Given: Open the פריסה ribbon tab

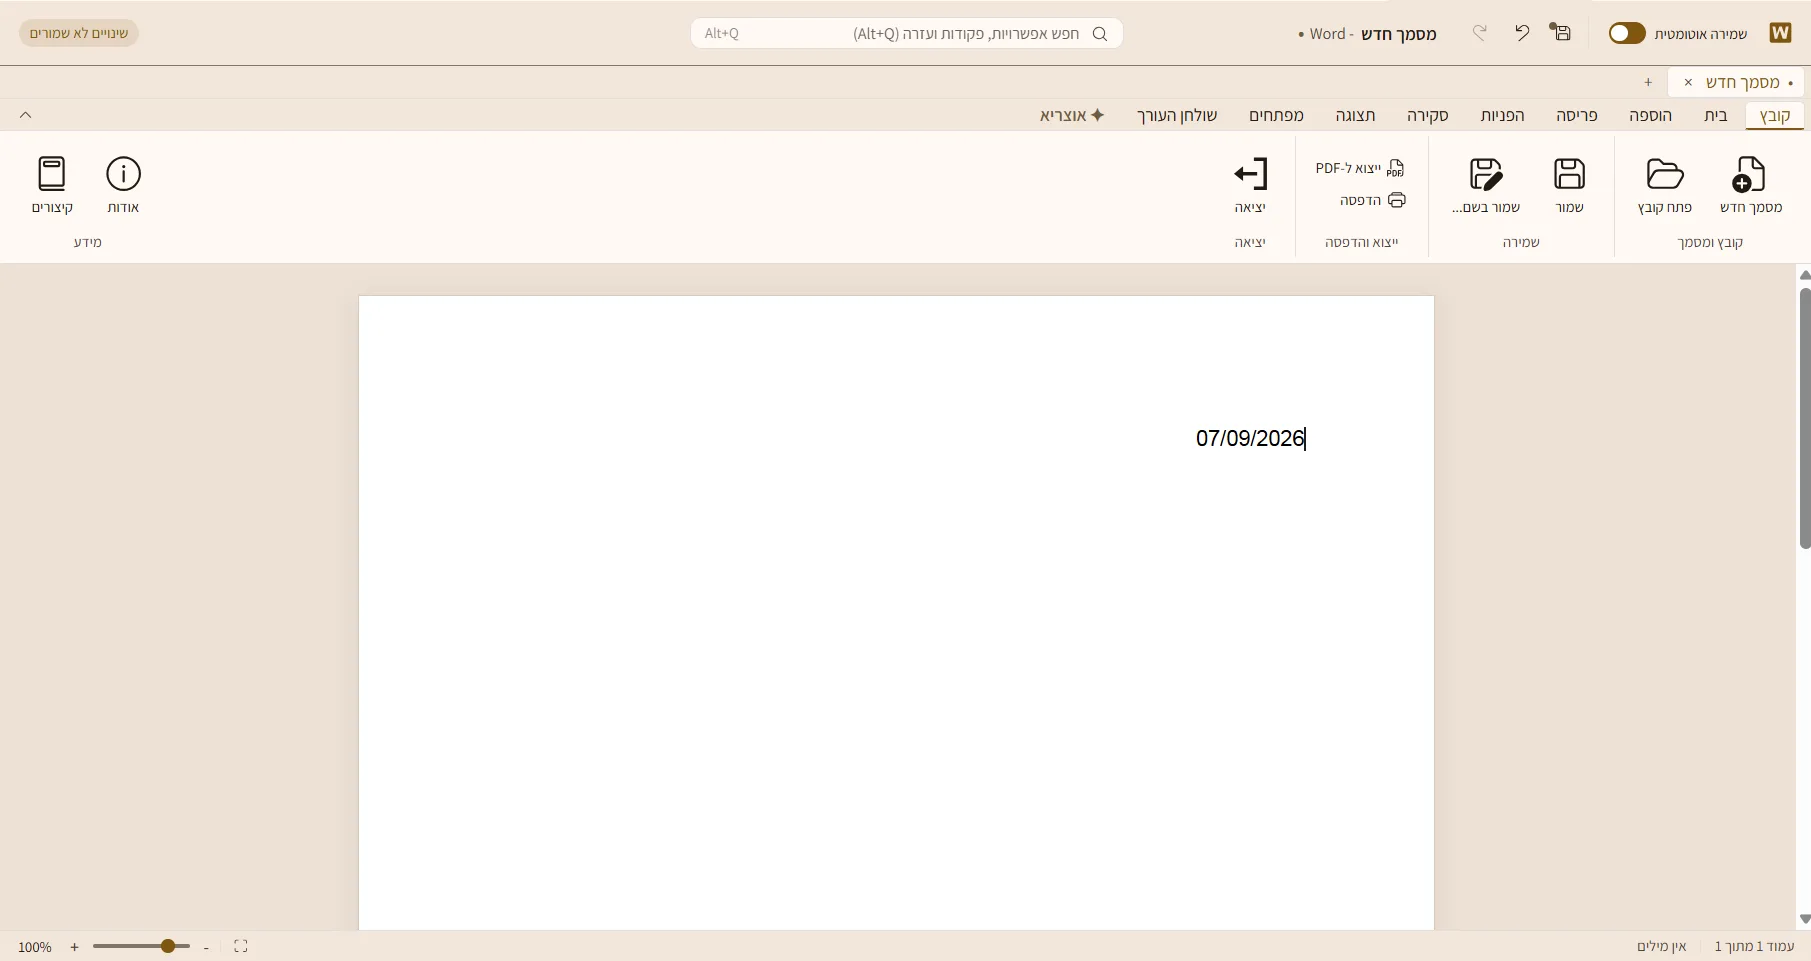Looking at the screenshot, I should tap(1577, 115).
